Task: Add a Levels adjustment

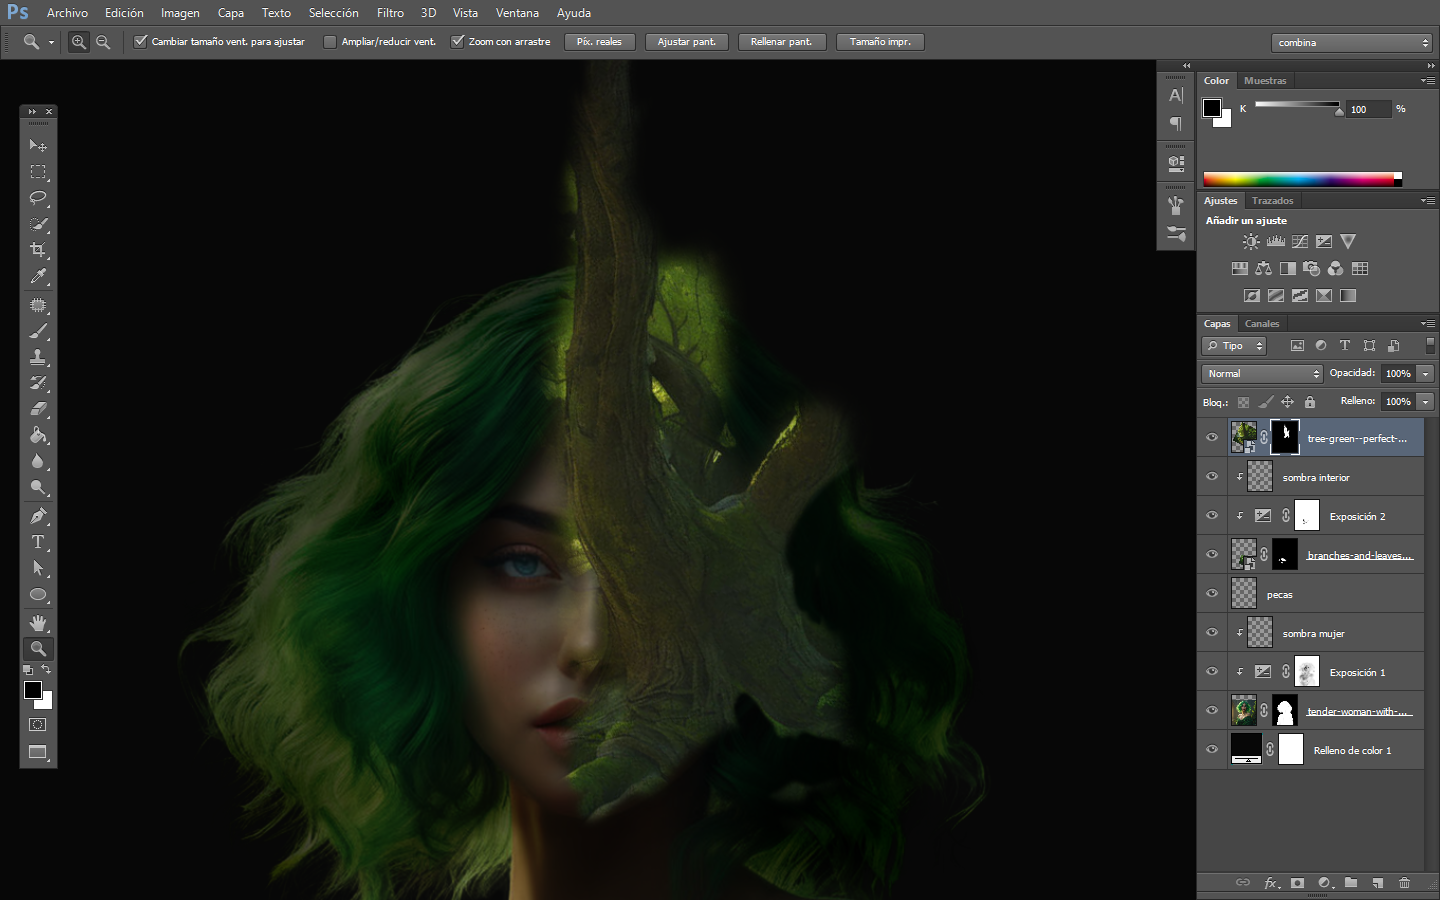Action: pyautogui.click(x=1276, y=242)
